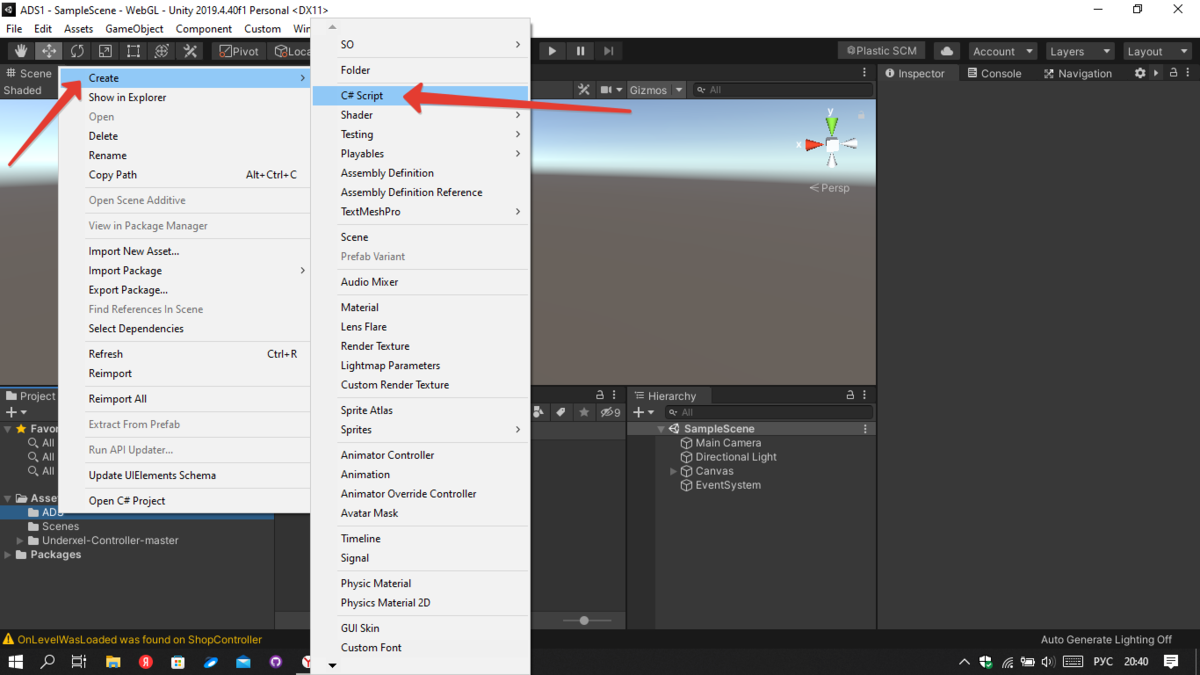
Task: Collapse SampleScene in Hierarchy
Action: [660, 429]
